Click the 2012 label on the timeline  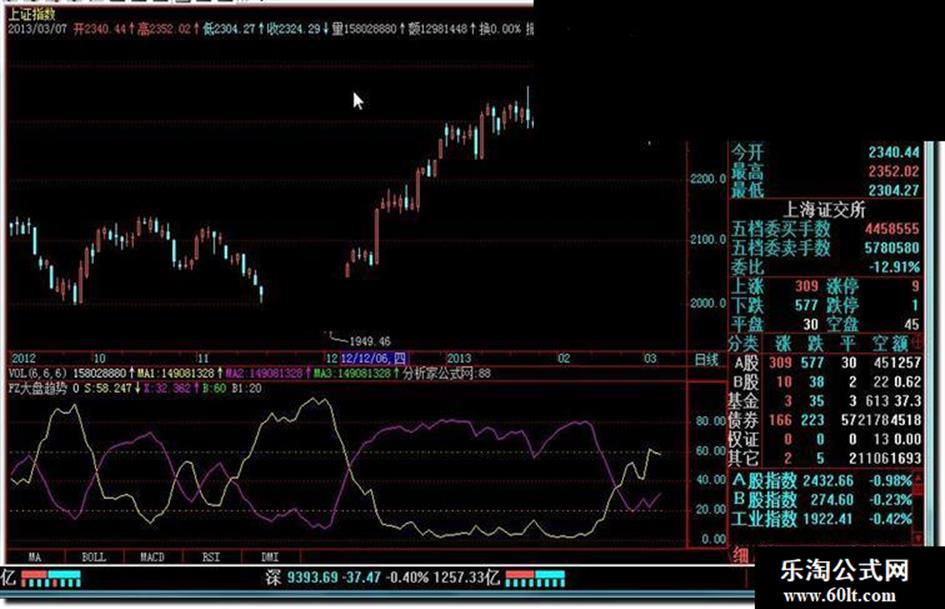point(24,359)
